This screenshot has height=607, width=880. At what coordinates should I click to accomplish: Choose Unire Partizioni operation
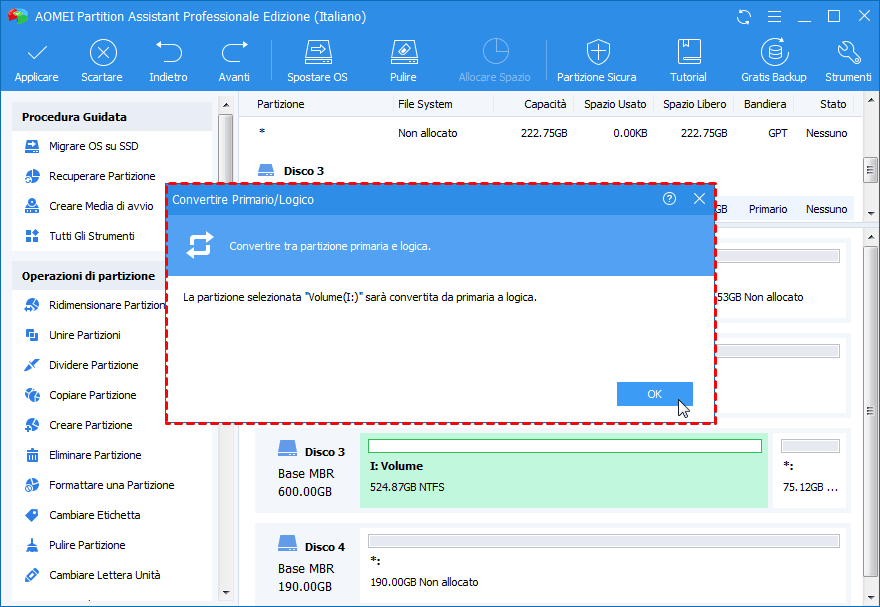click(85, 335)
